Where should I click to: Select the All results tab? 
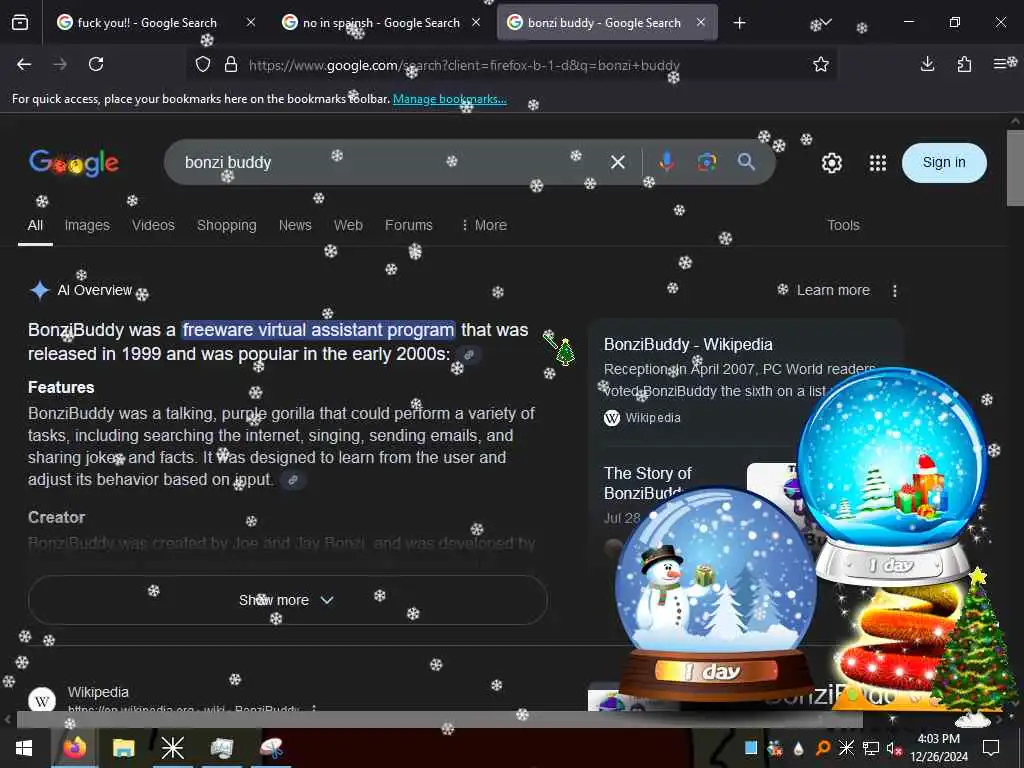point(35,225)
